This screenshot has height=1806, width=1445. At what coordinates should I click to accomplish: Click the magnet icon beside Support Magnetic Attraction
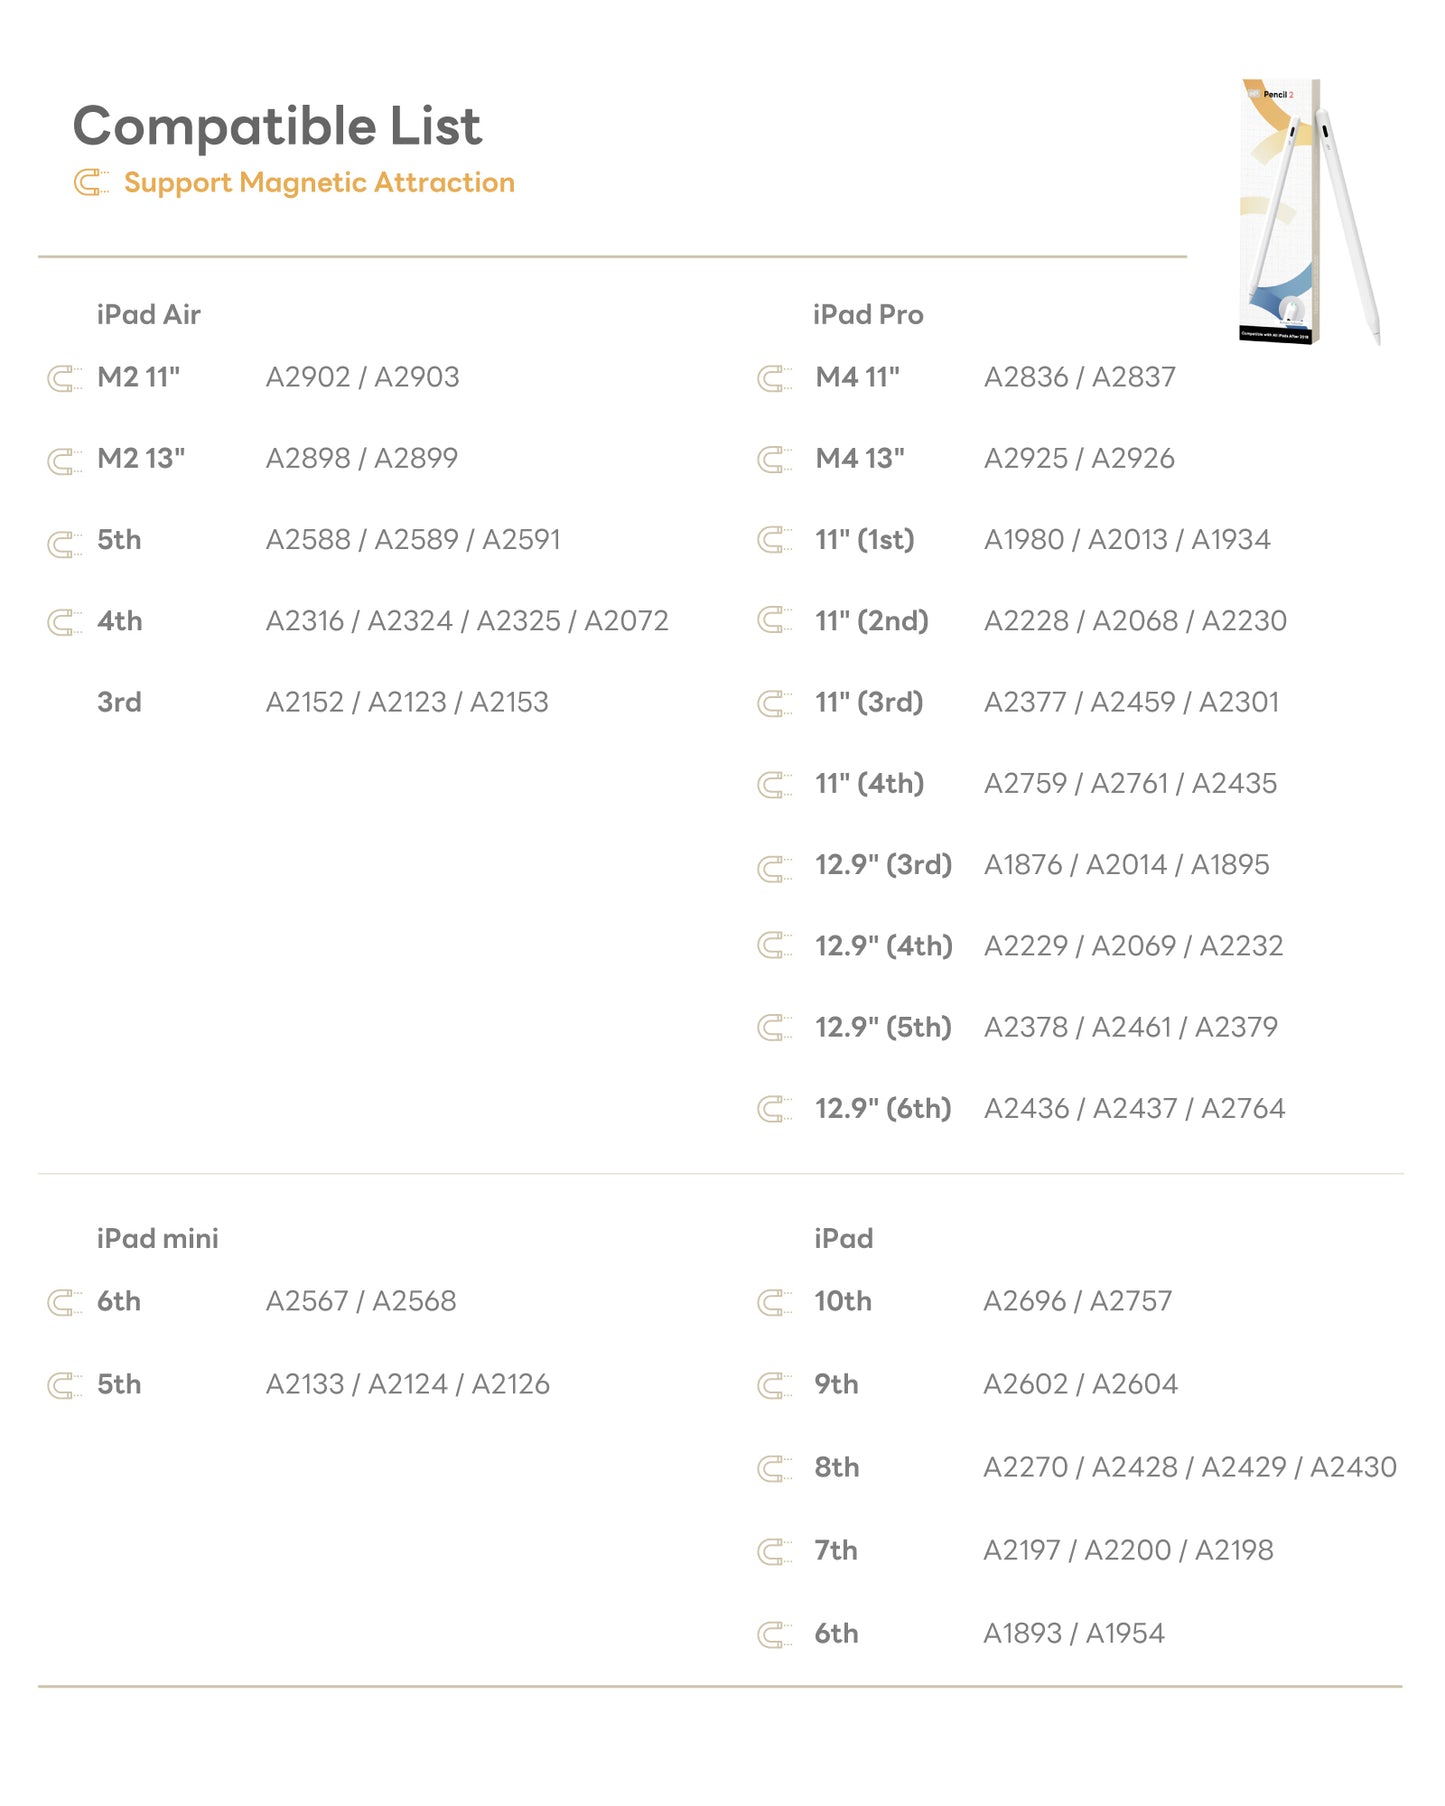click(91, 183)
